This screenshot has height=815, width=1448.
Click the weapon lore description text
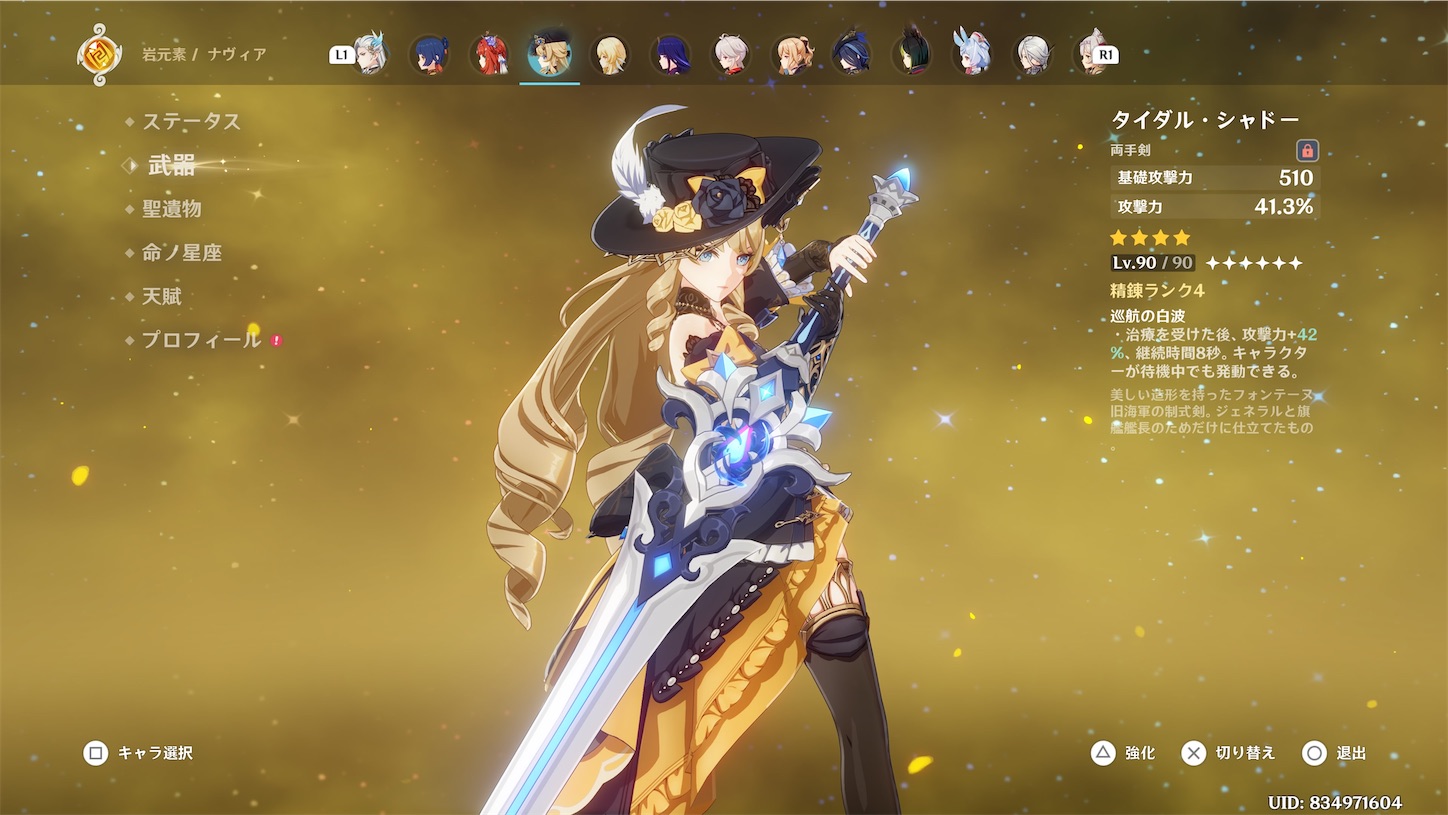(x=1212, y=418)
